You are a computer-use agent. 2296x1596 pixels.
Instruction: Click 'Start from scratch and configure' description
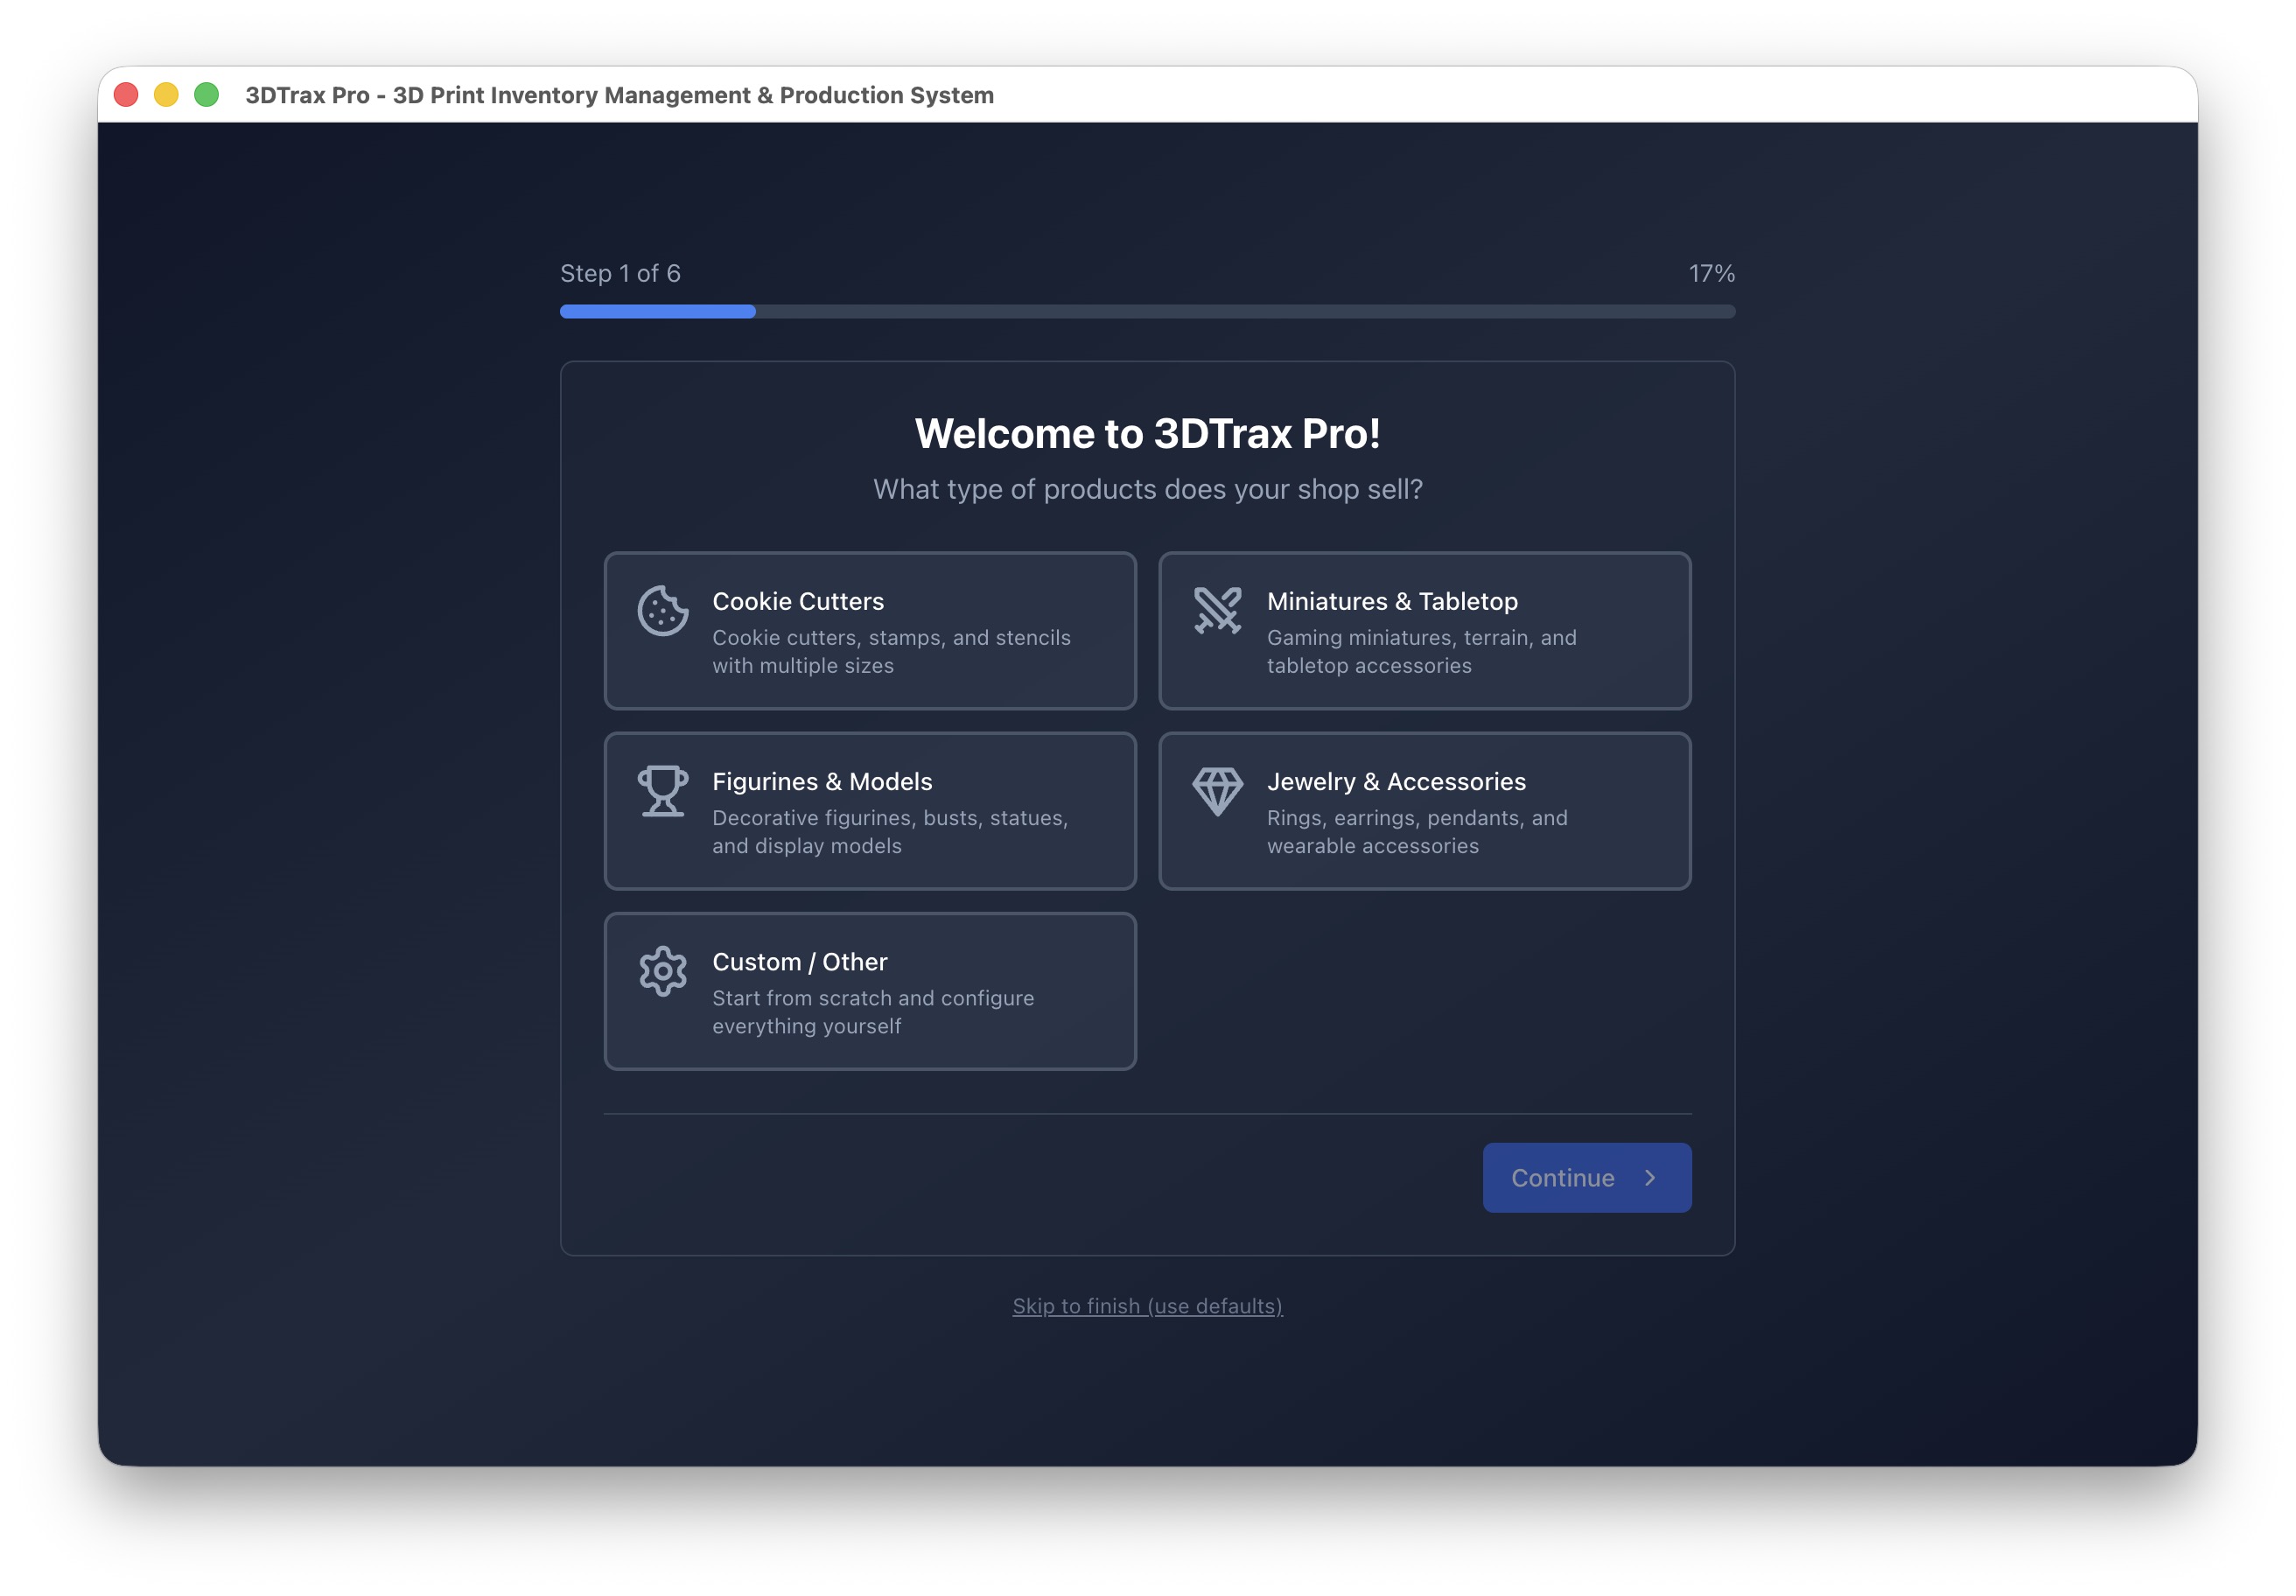[x=873, y=1011]
